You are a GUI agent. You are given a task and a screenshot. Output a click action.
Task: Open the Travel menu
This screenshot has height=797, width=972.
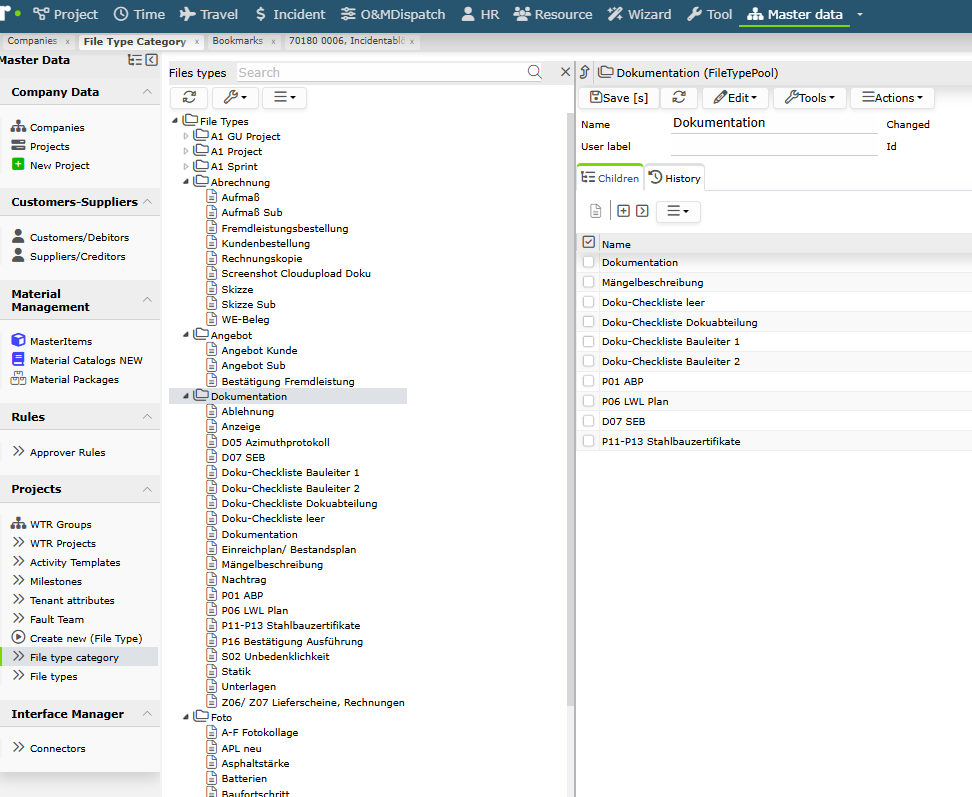coord(209,14)
